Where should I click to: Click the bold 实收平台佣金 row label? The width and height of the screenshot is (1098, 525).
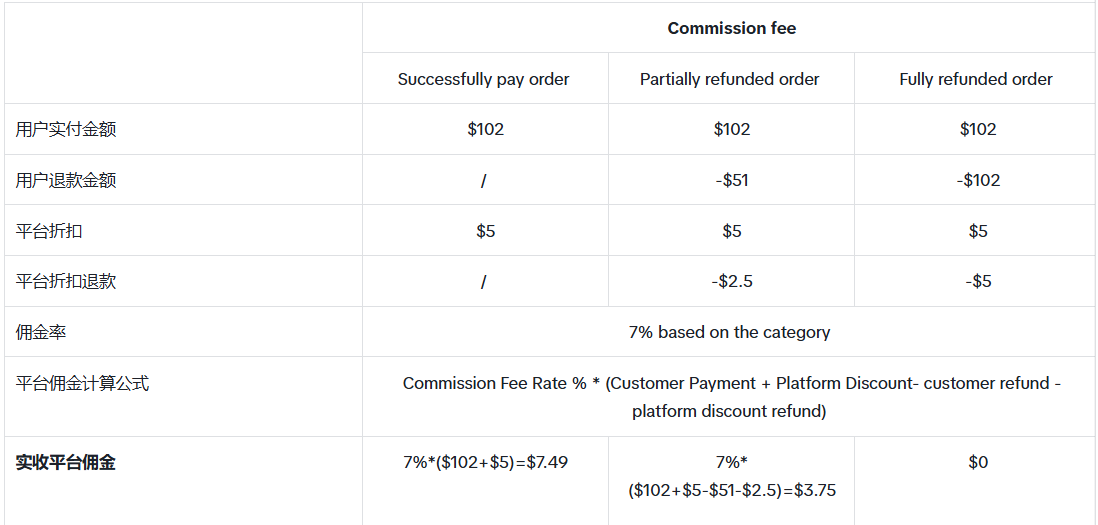(x=66, y=463)
